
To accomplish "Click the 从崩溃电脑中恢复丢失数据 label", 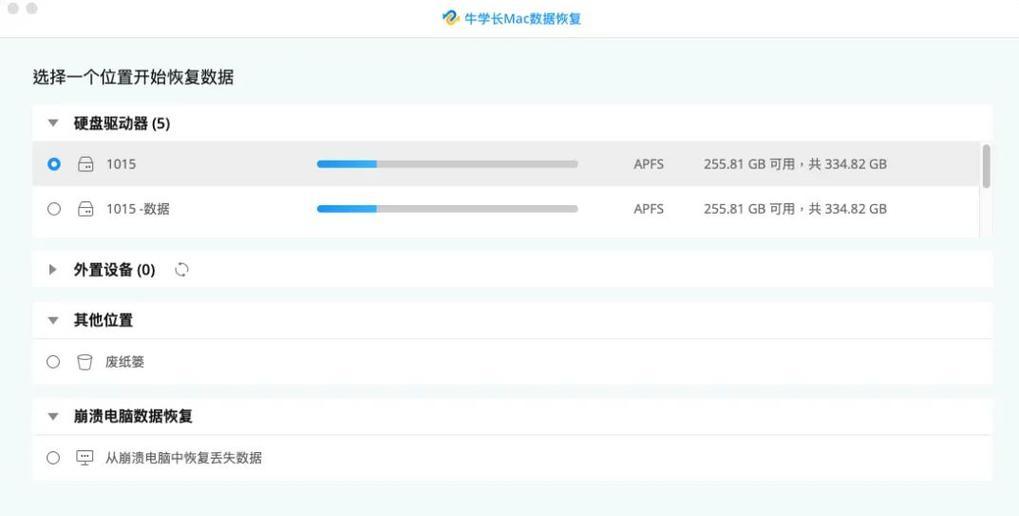I will tap(183, 458).
